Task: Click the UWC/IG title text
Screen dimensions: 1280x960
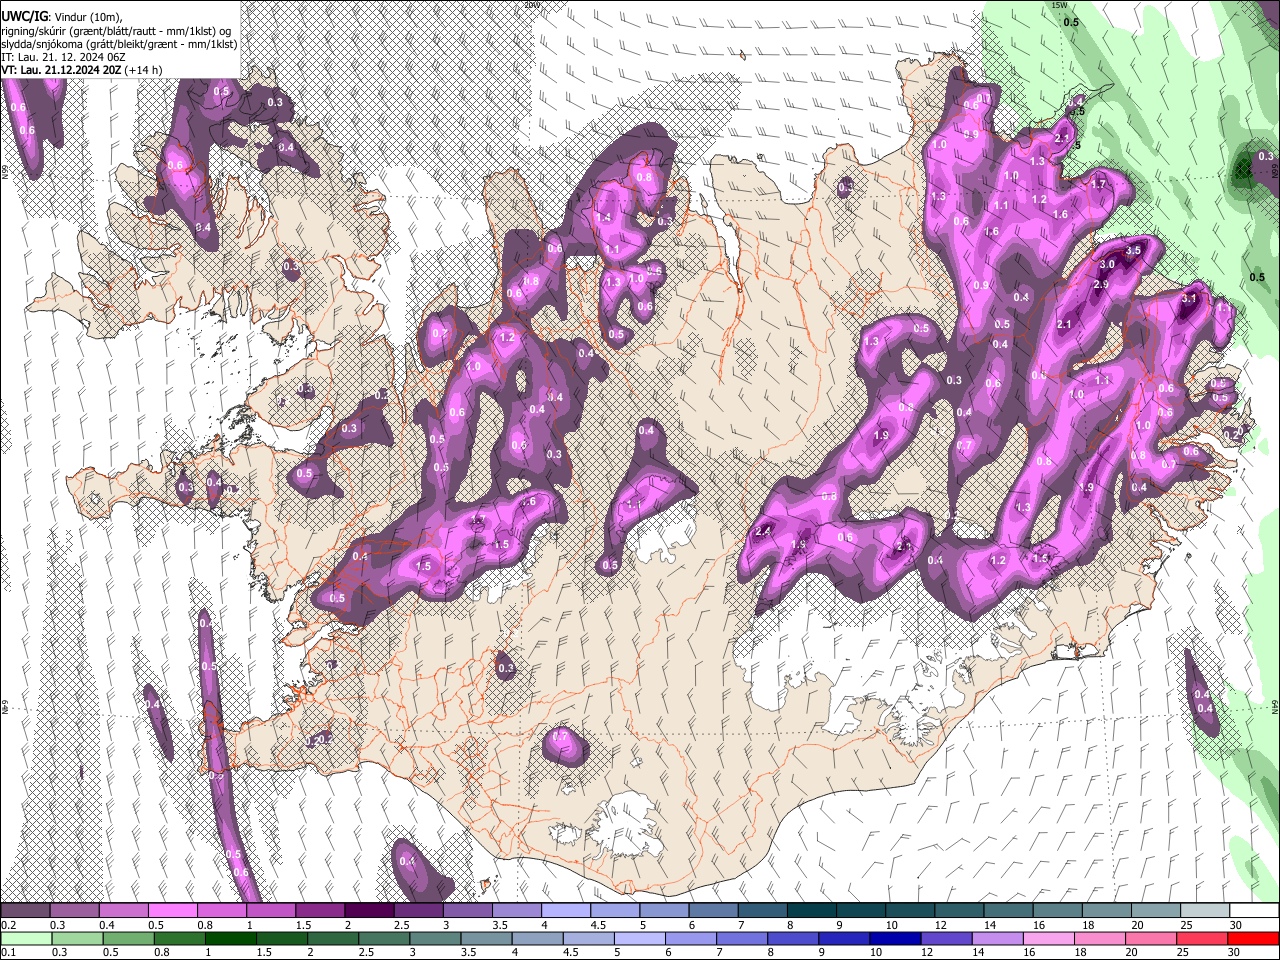Action: (x=25, y=17)
